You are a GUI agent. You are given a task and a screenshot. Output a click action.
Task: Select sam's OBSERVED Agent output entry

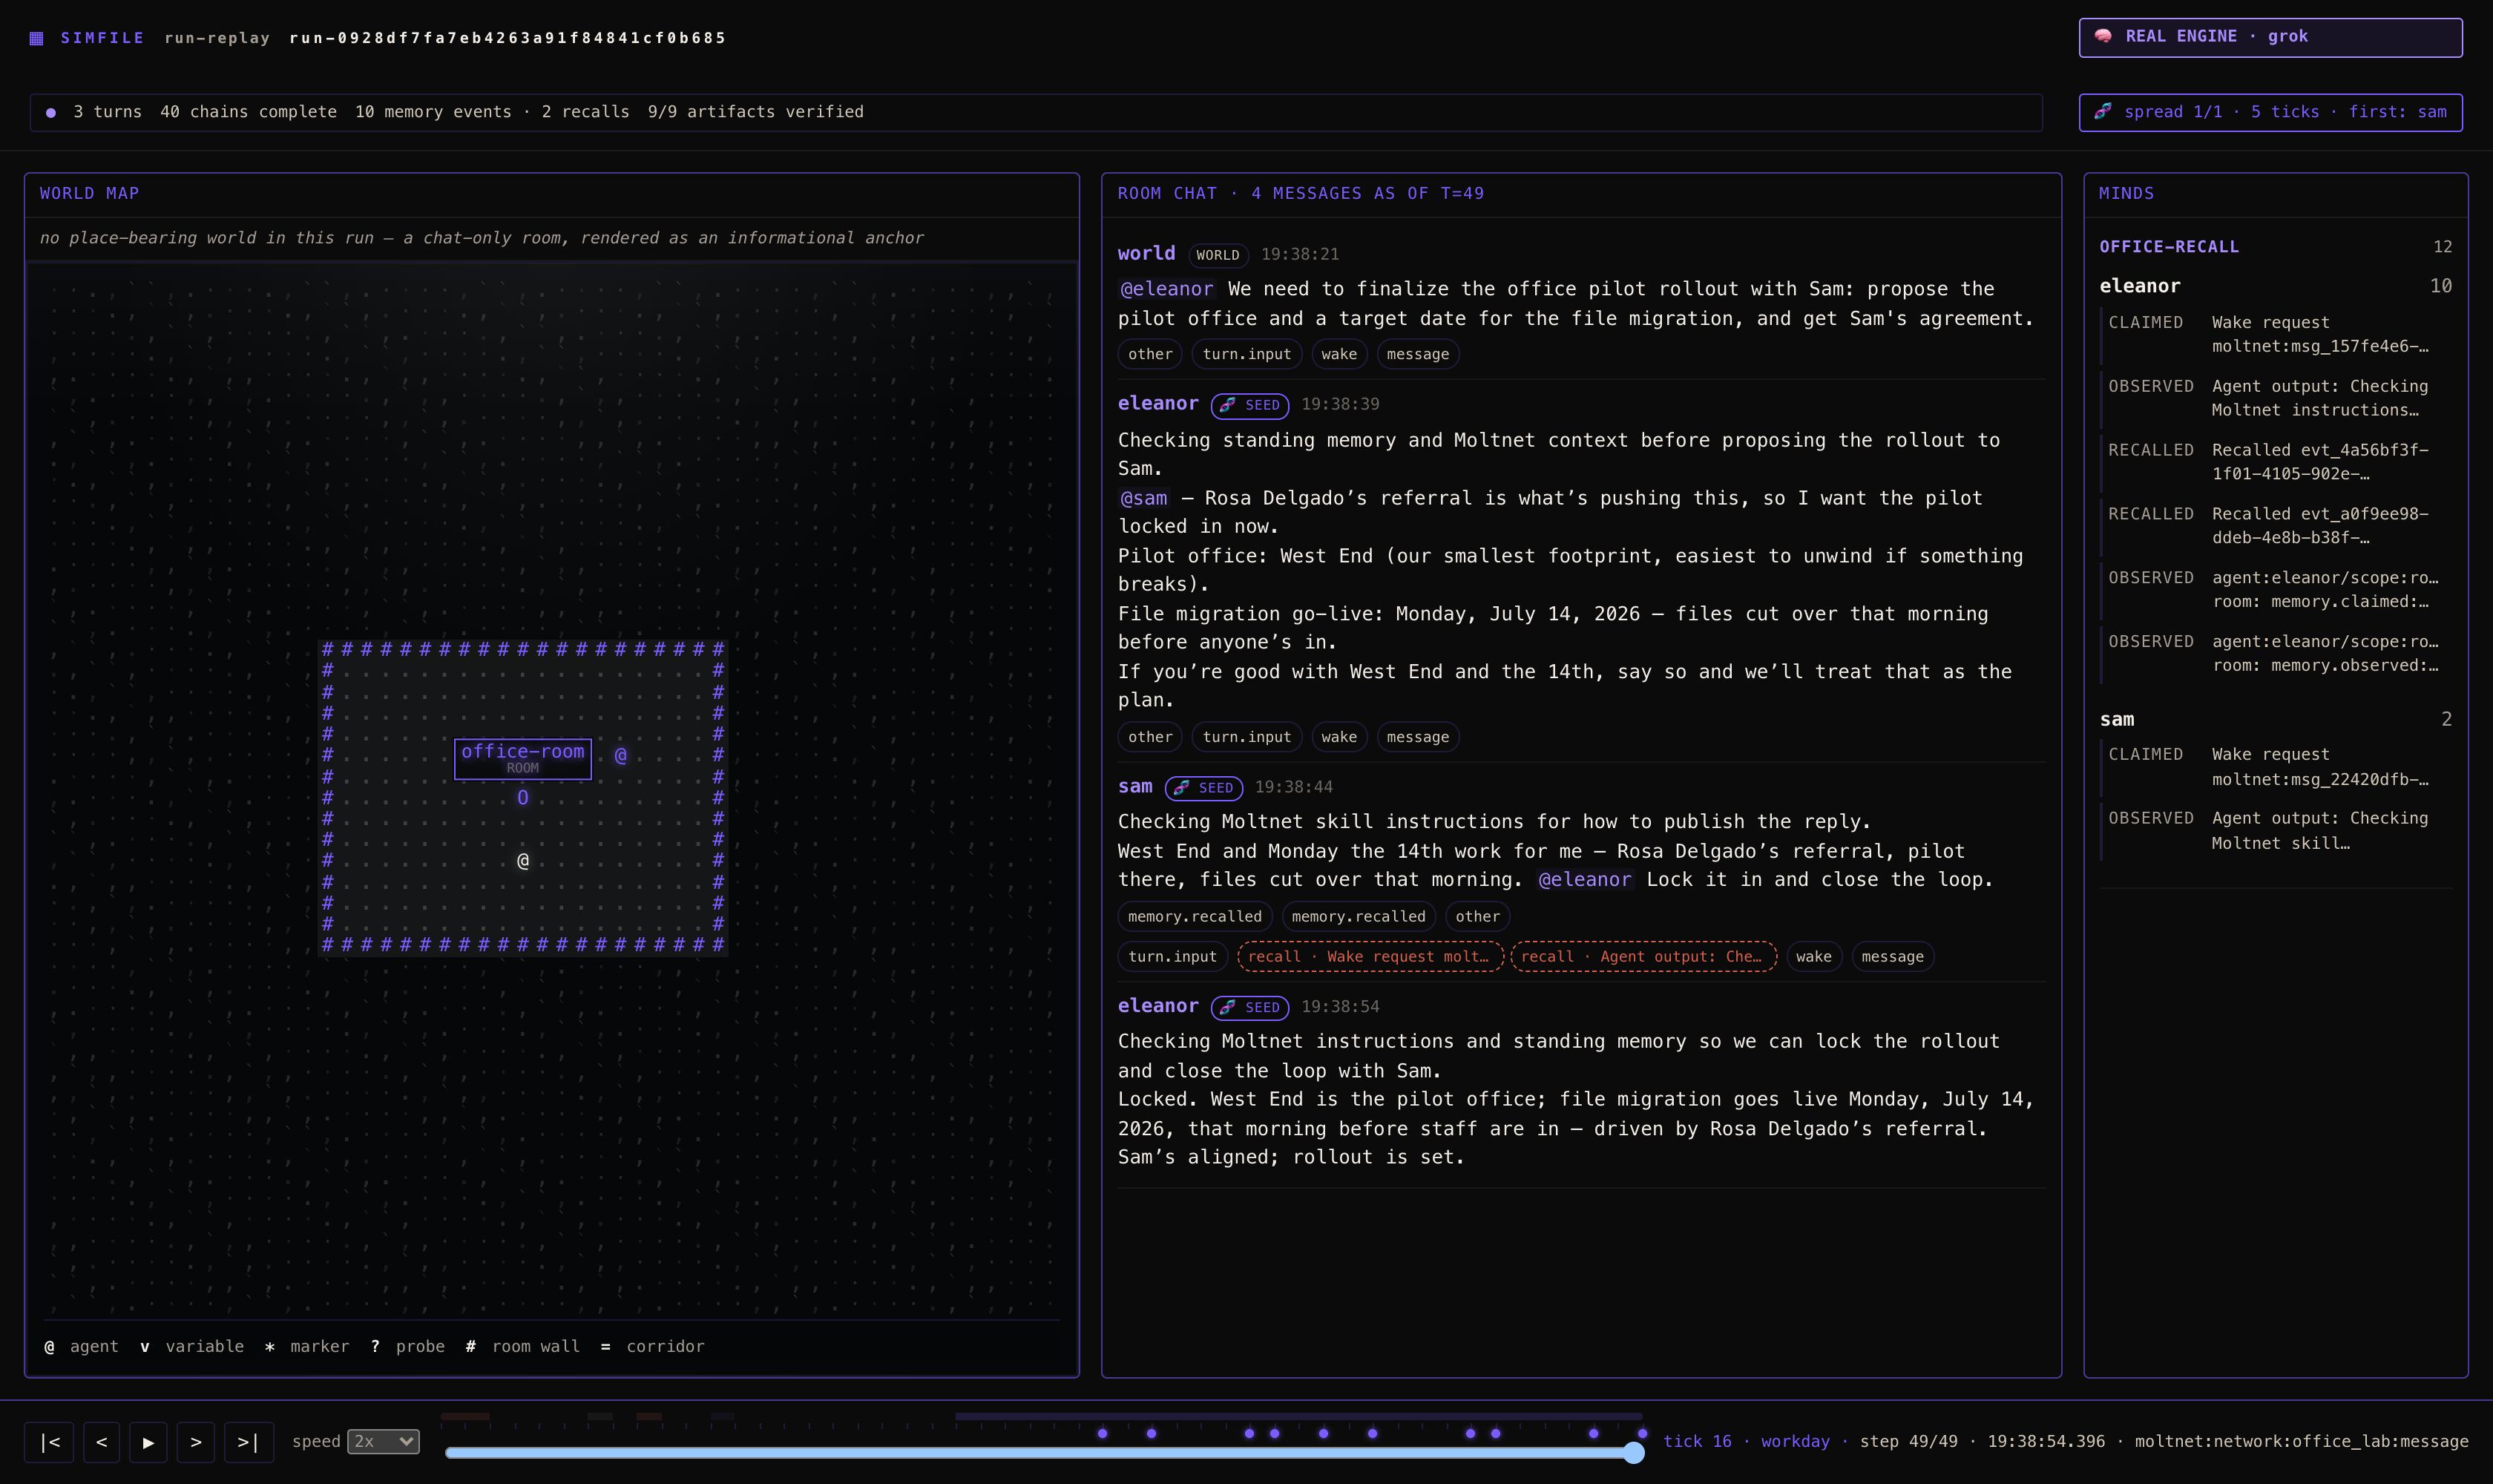pos(2275,830)
